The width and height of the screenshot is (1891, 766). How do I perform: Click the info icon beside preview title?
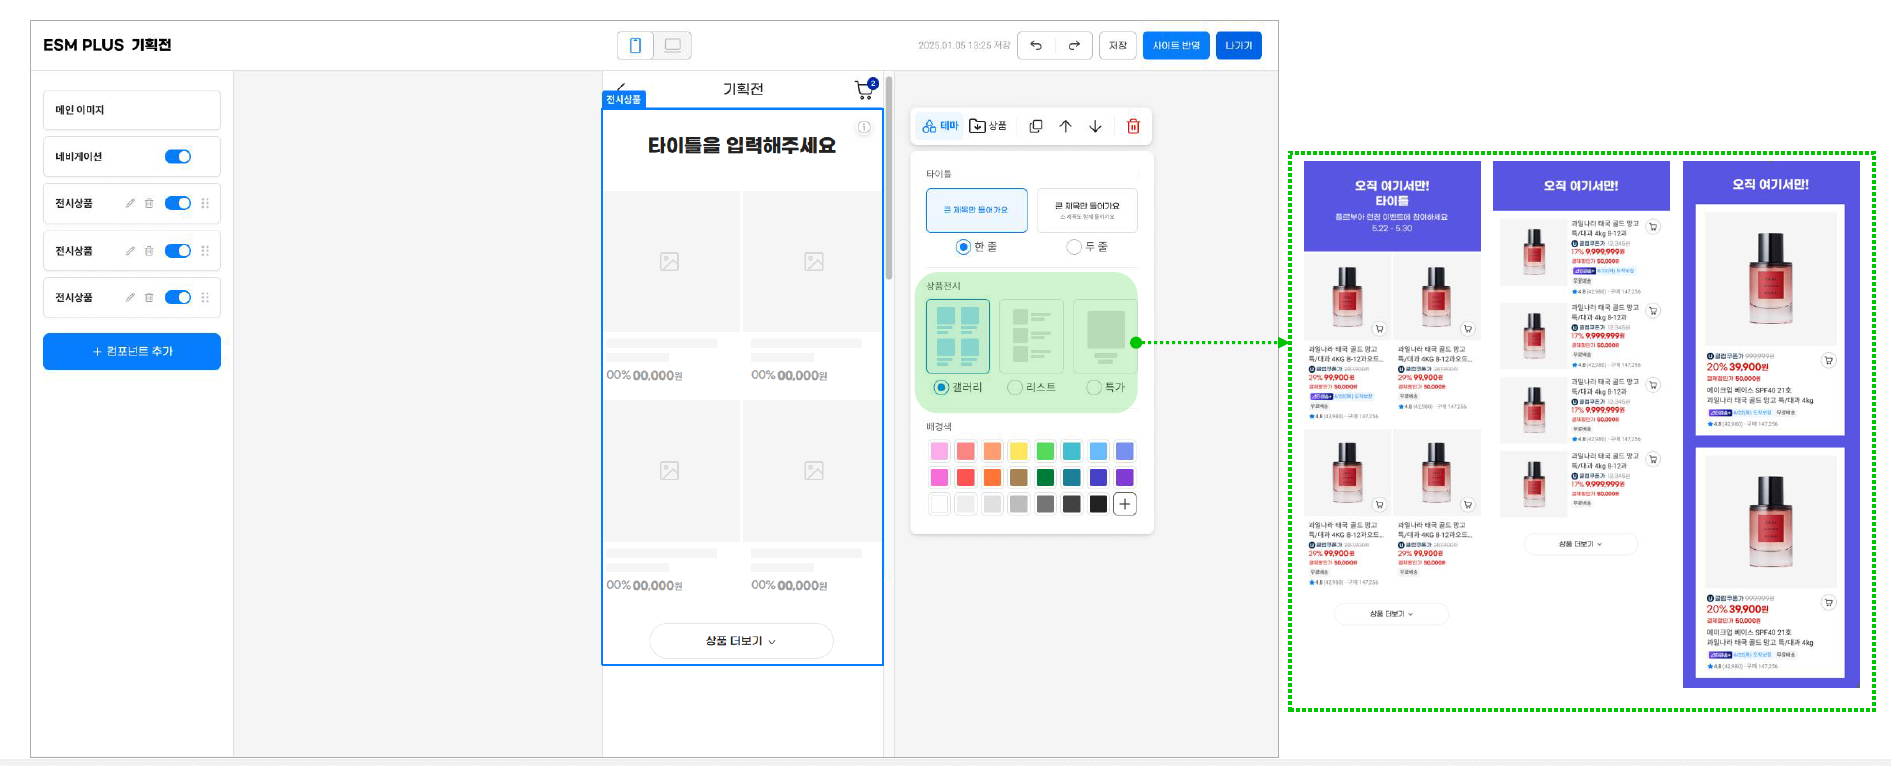tap(864, 127)
